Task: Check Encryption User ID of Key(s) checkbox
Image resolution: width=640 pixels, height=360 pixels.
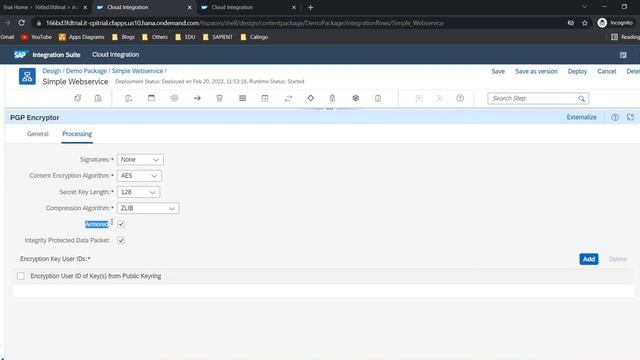Action: (x=21, y=276)
